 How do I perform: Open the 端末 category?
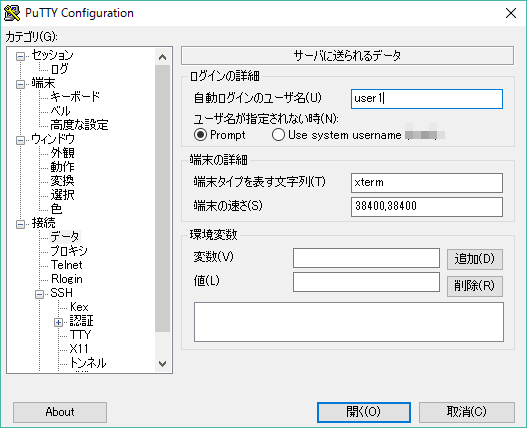(43, 83)
